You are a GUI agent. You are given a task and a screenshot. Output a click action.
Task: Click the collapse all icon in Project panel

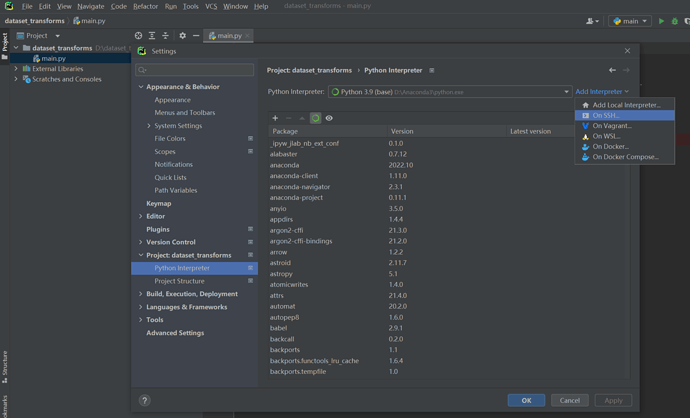(165, 36)
